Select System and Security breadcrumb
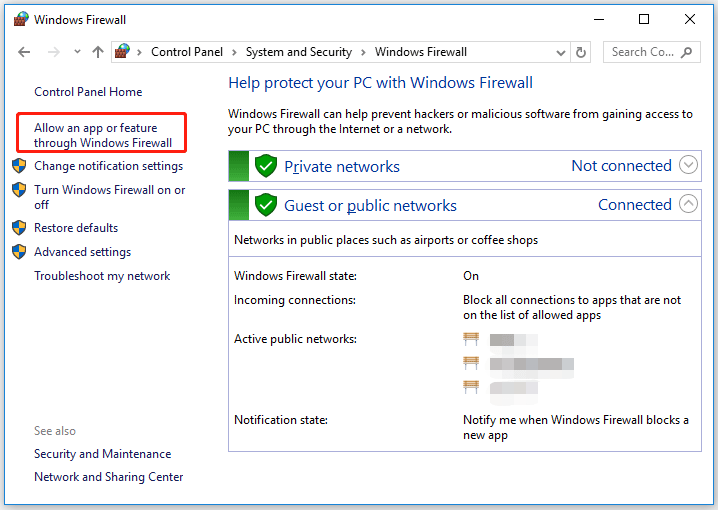Viewport: 718px width, 510px height. pos(299,52)
